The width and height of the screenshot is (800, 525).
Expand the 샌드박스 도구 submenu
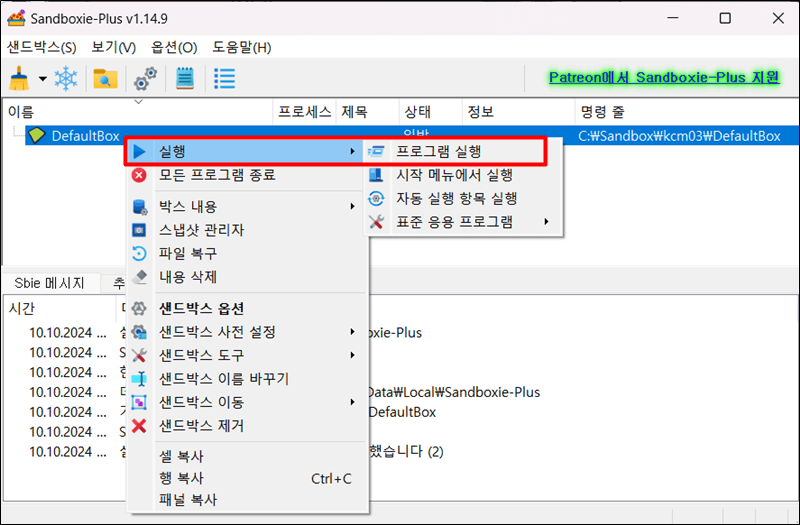(246, 355)
